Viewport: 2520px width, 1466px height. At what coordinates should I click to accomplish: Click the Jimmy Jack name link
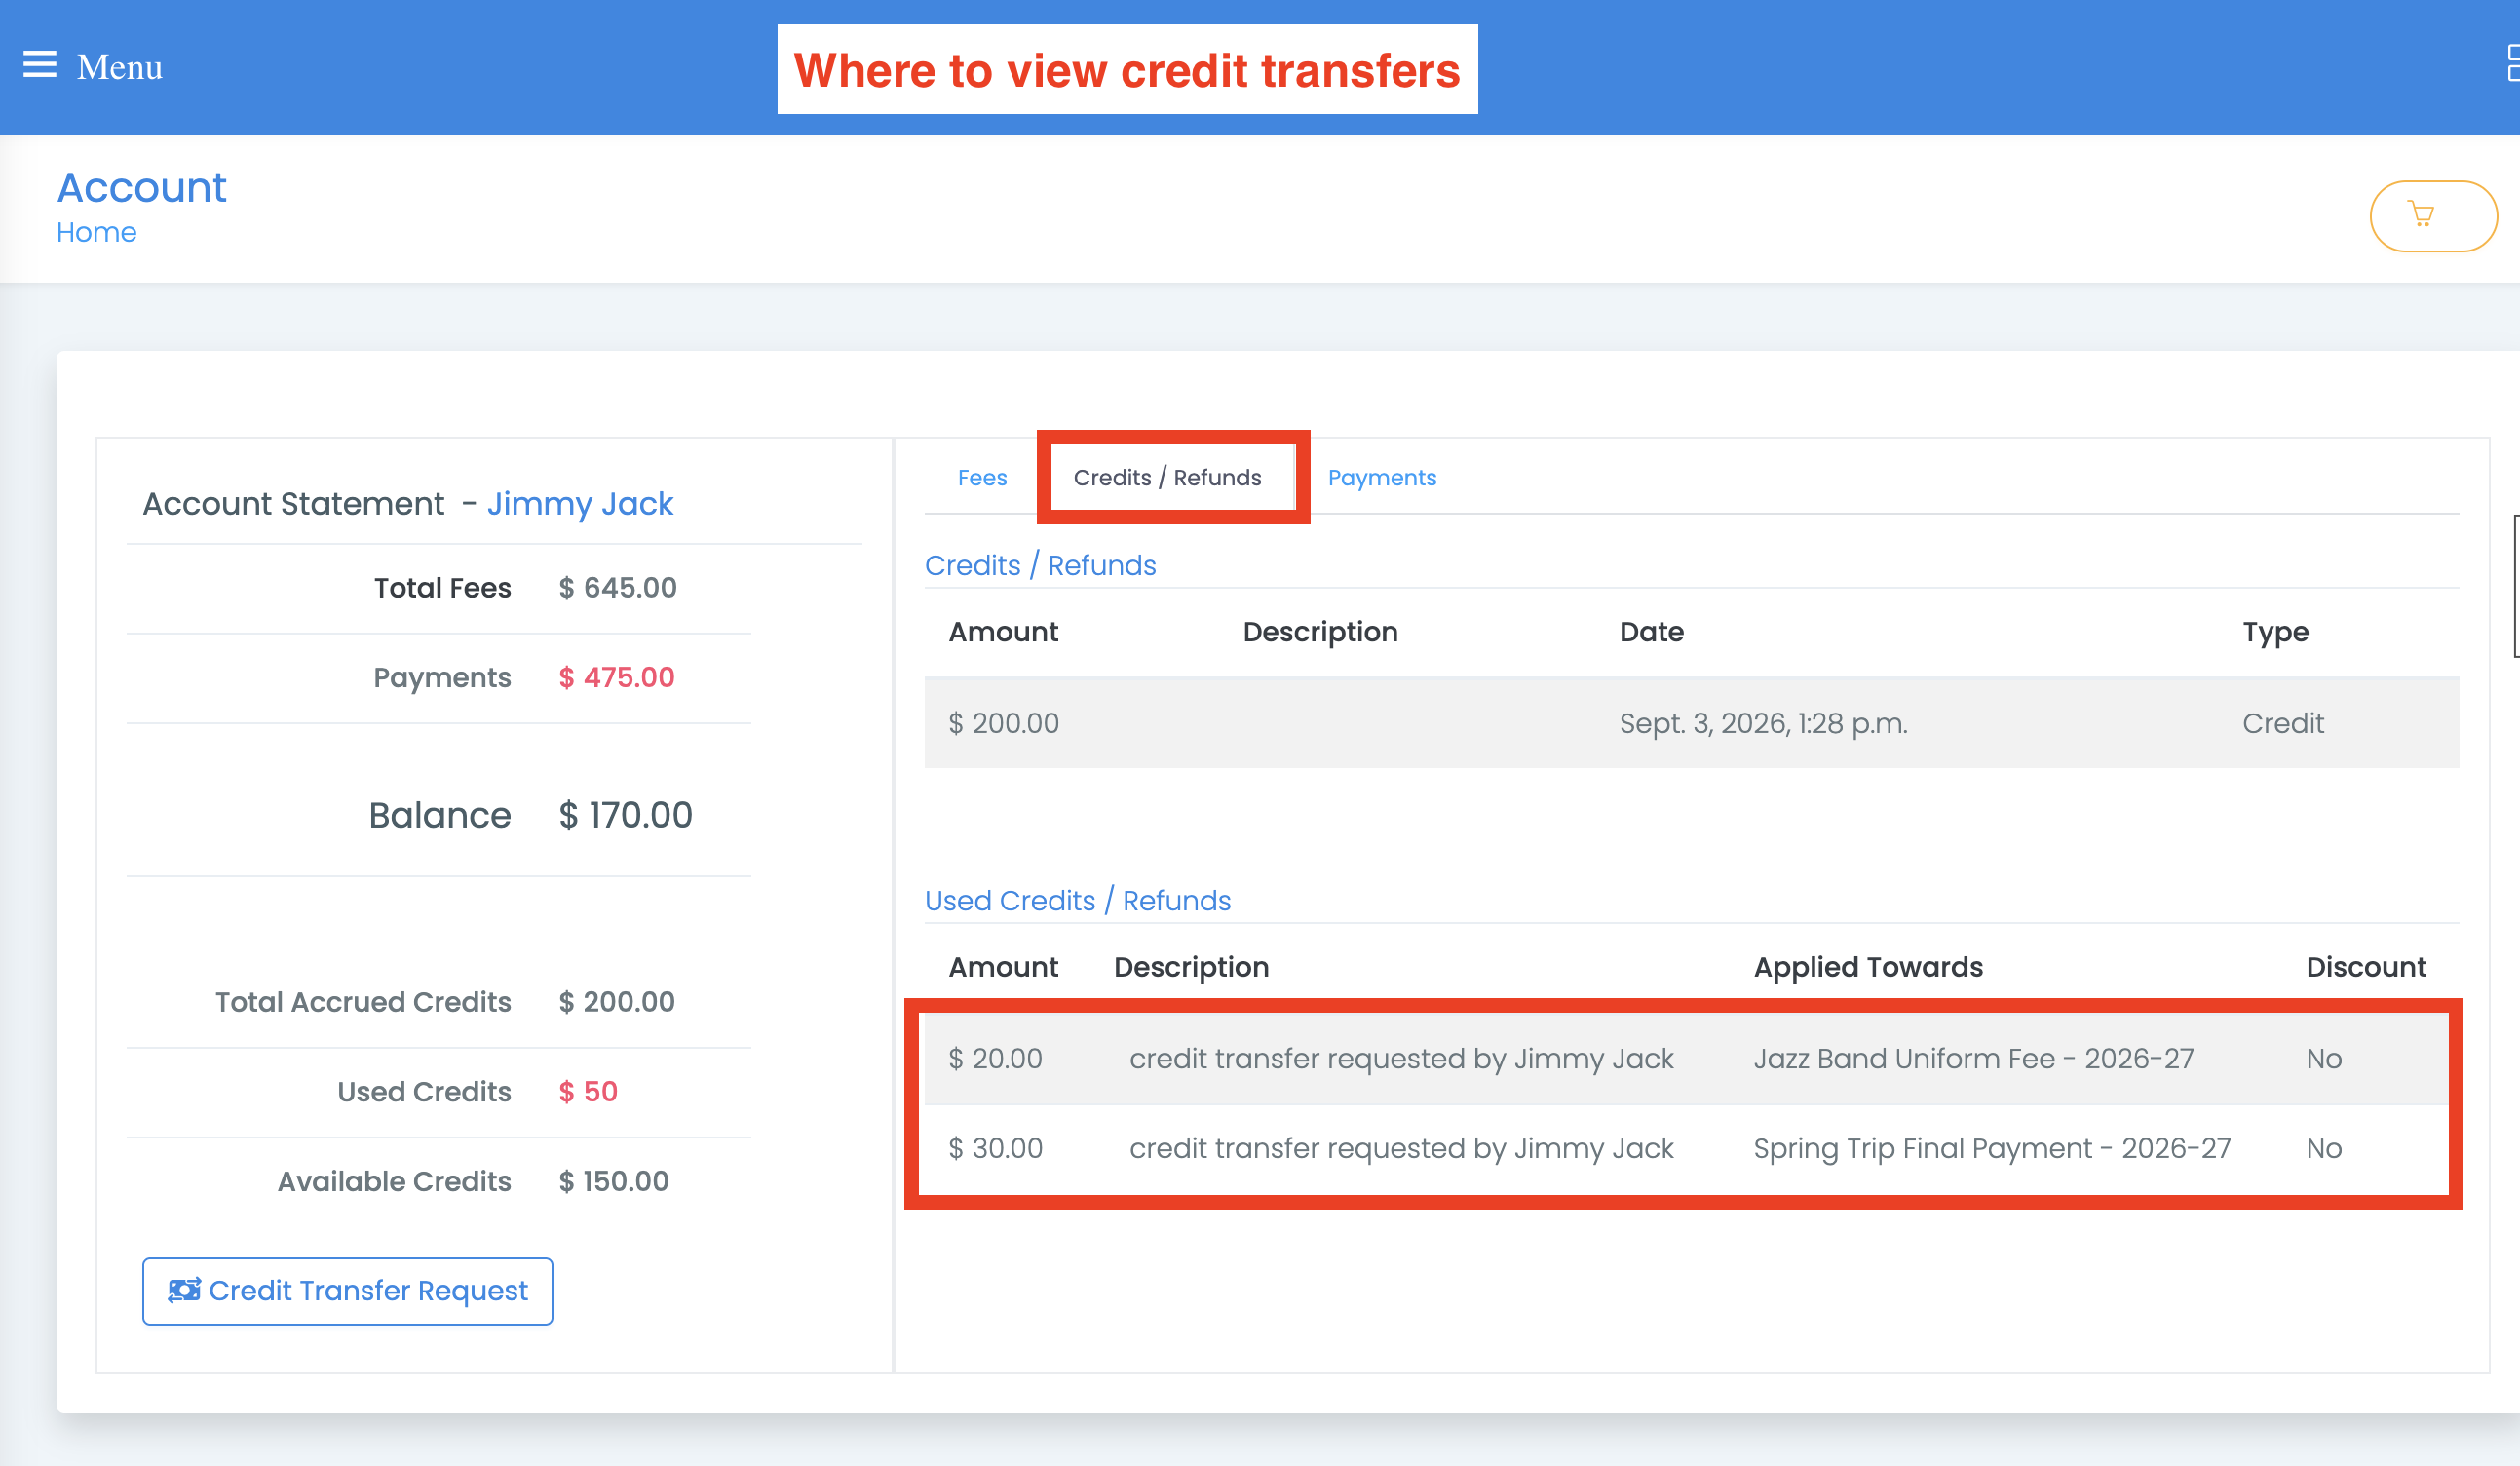580,503
